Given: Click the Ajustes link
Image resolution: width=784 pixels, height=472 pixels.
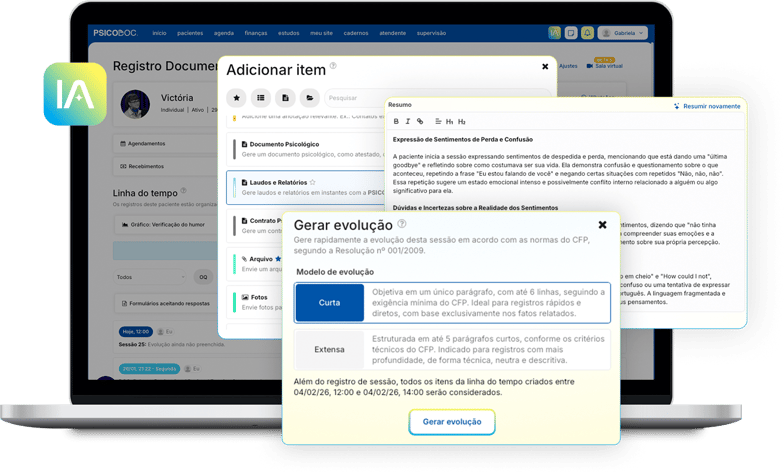Looking at the screenshot, I should tap(568, 66).
